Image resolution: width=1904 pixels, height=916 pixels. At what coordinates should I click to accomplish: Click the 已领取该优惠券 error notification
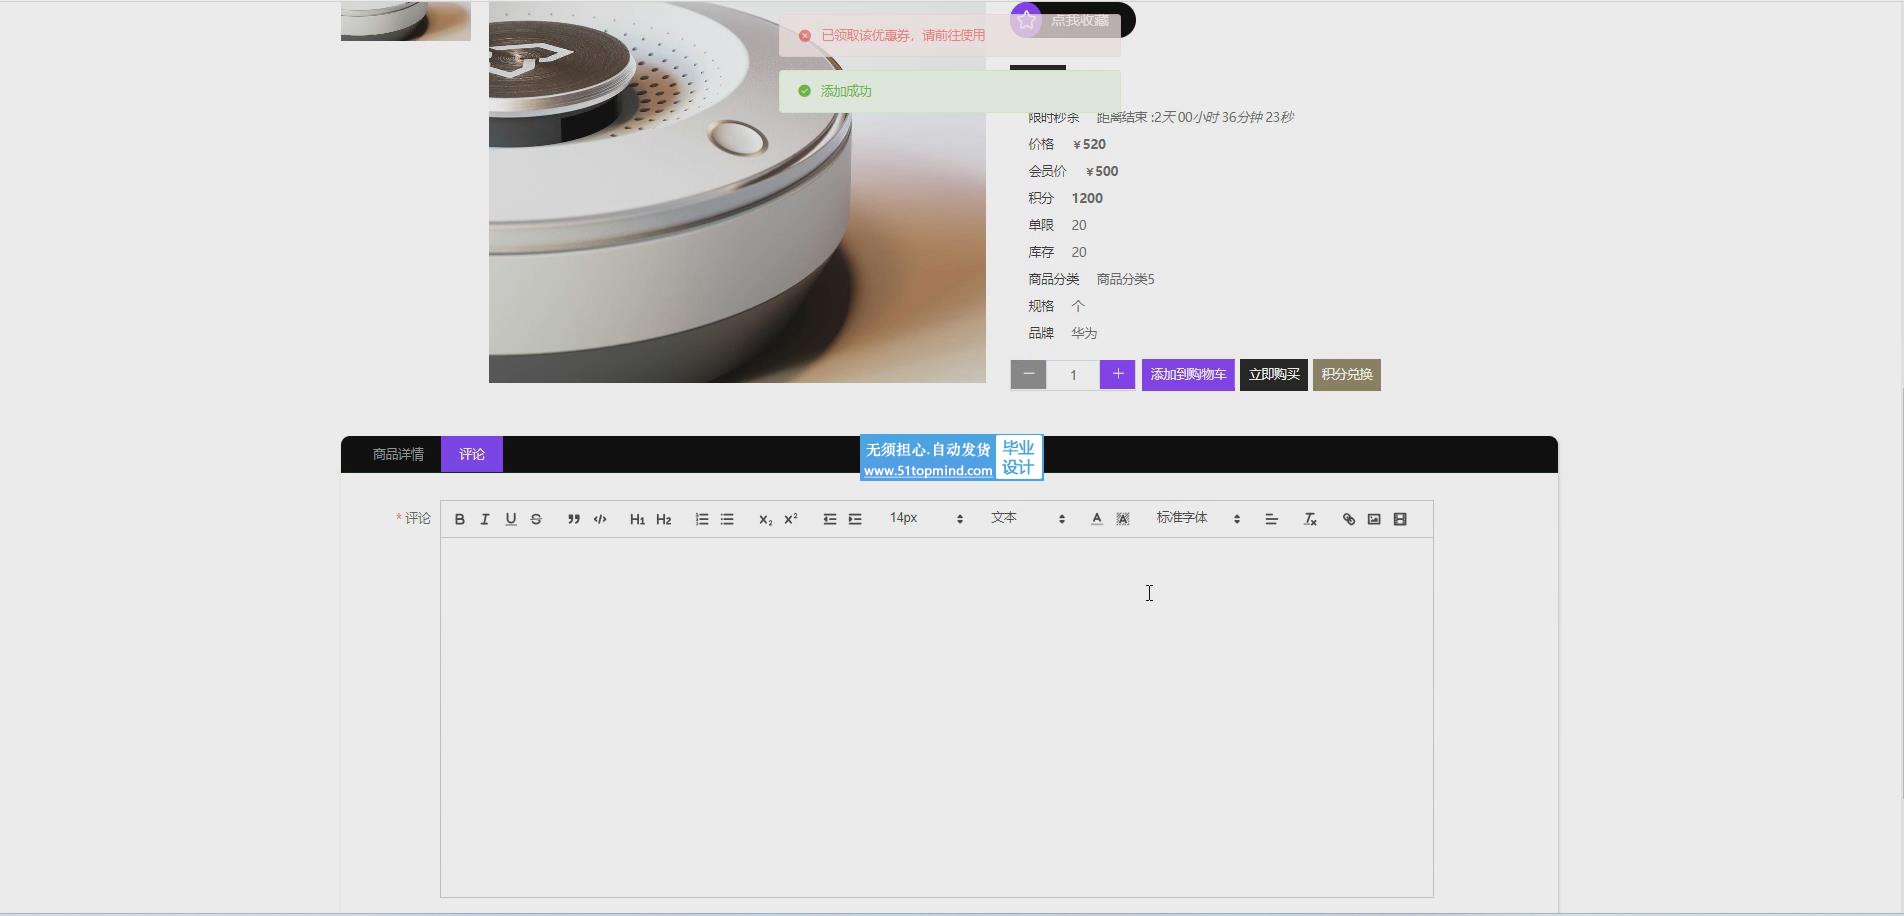pyautogui.click(x=950, y=35)
